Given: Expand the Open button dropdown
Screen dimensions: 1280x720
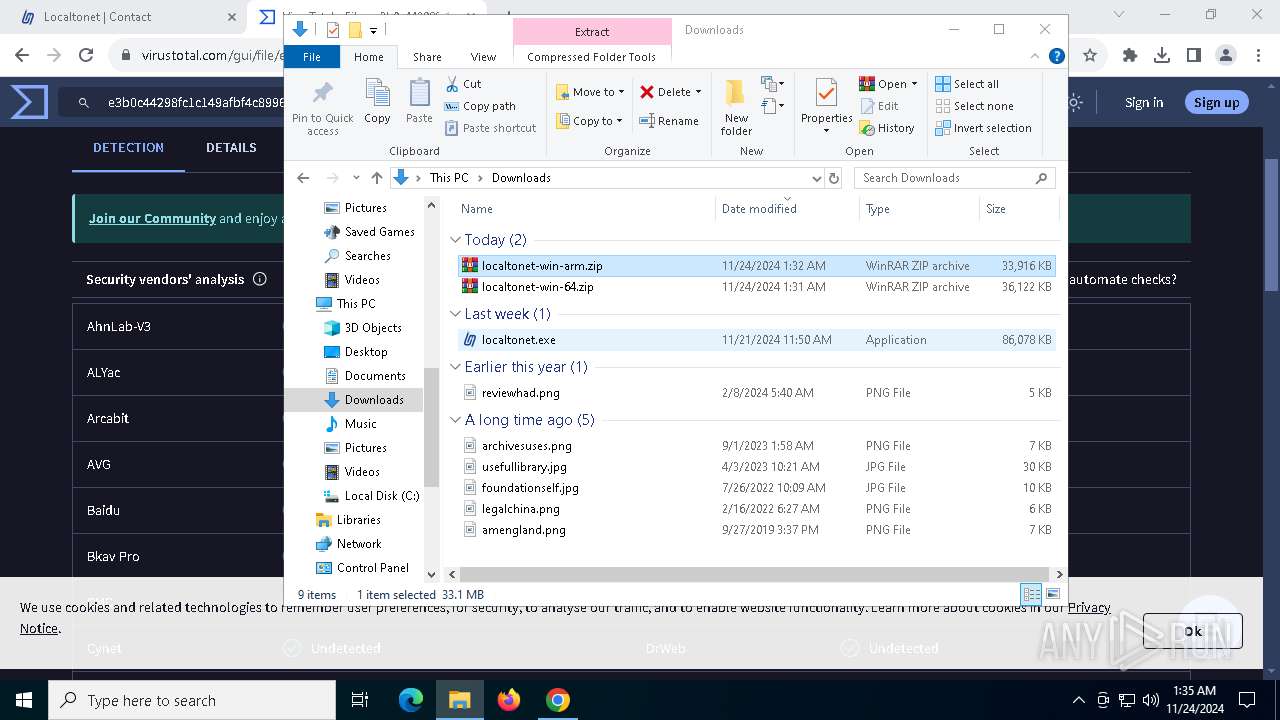Looking at the screenshot, I should (914, 84).
